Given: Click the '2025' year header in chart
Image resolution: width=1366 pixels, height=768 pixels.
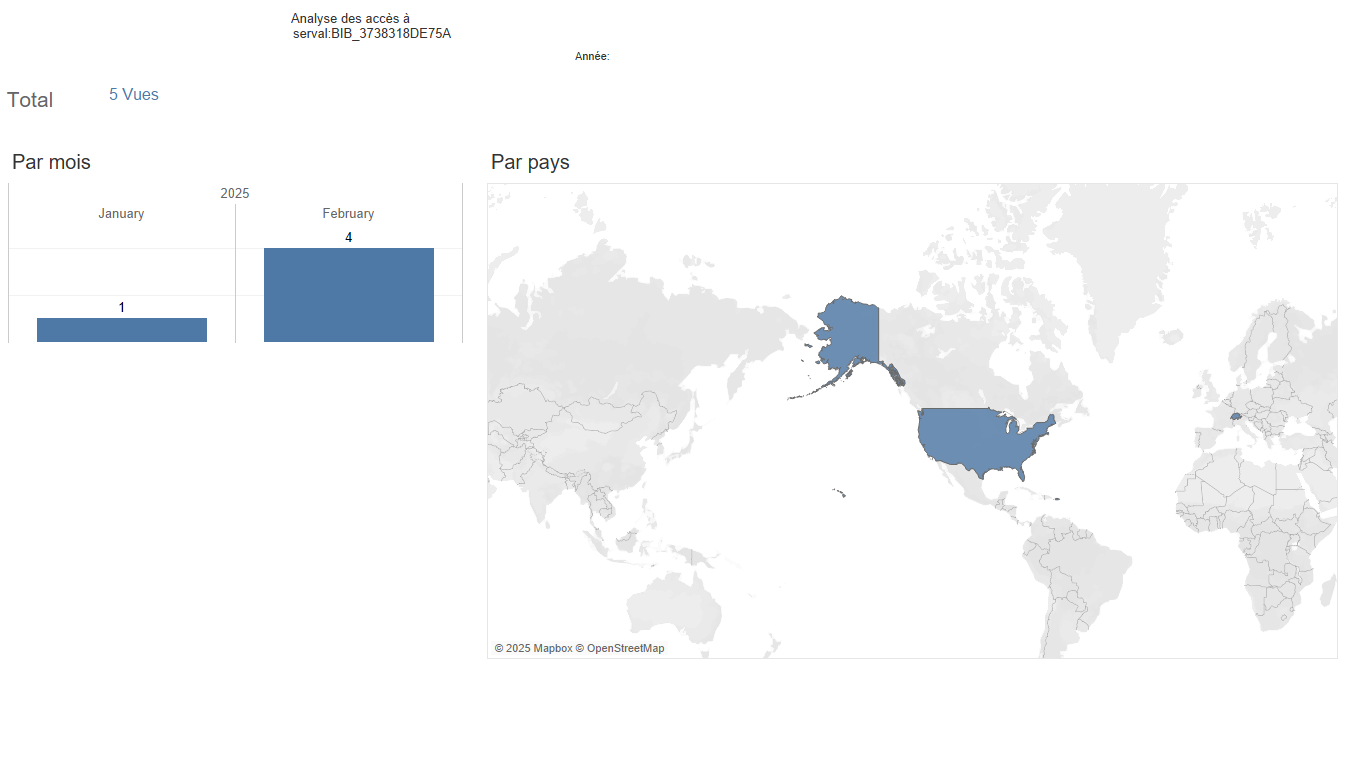Looking at the screenshot, I should 235,193.
